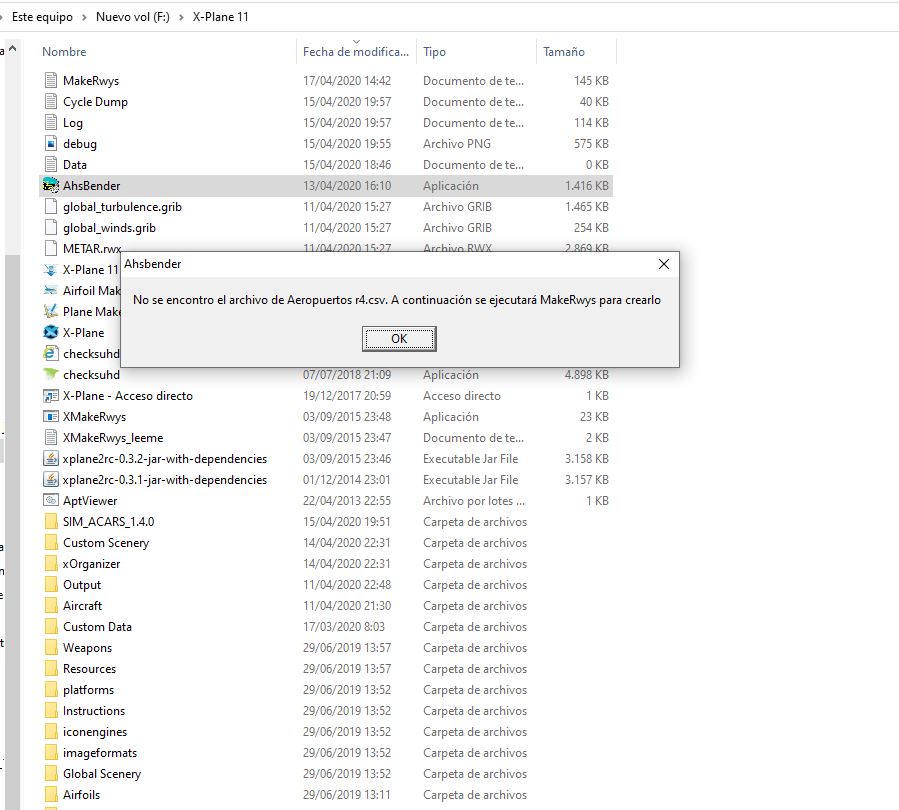Navigate to Este equipo in breadcrumb
This screenshot has width=899, height=810.
(x=41, y=17)
